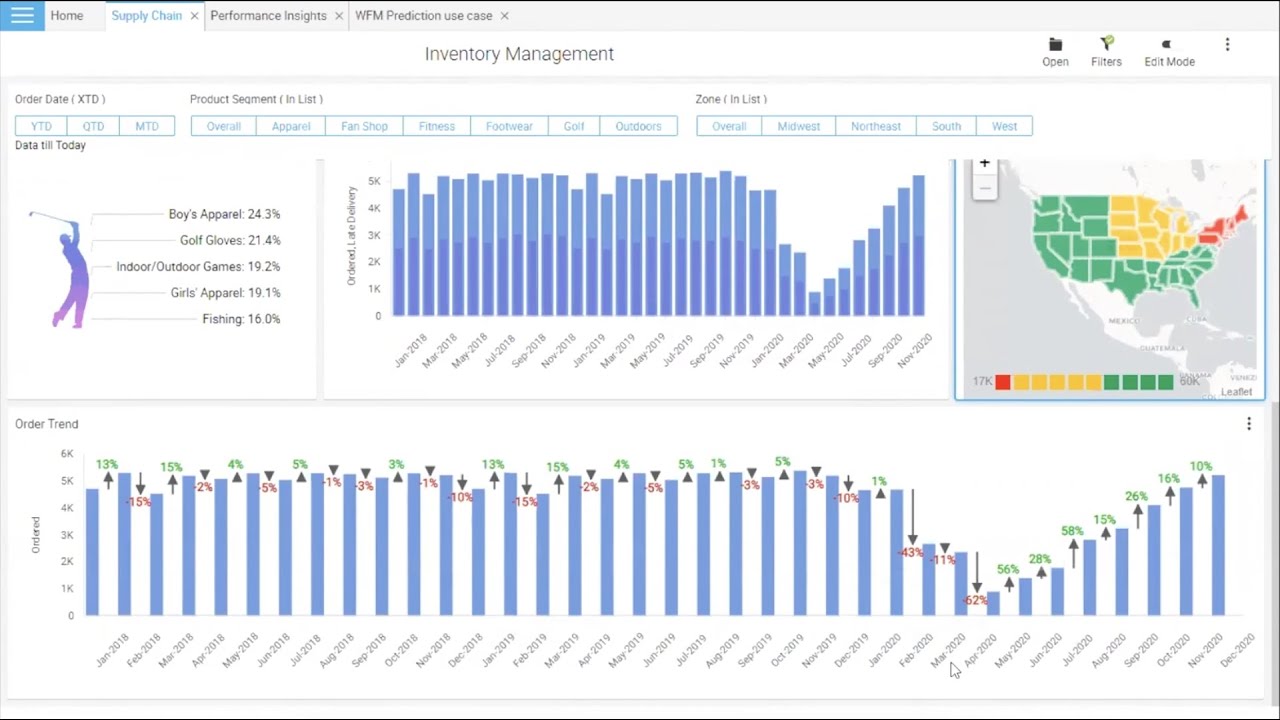1280x720 pixels.
Task: Filter by Fitness segment
Action: tap(437, 126)
